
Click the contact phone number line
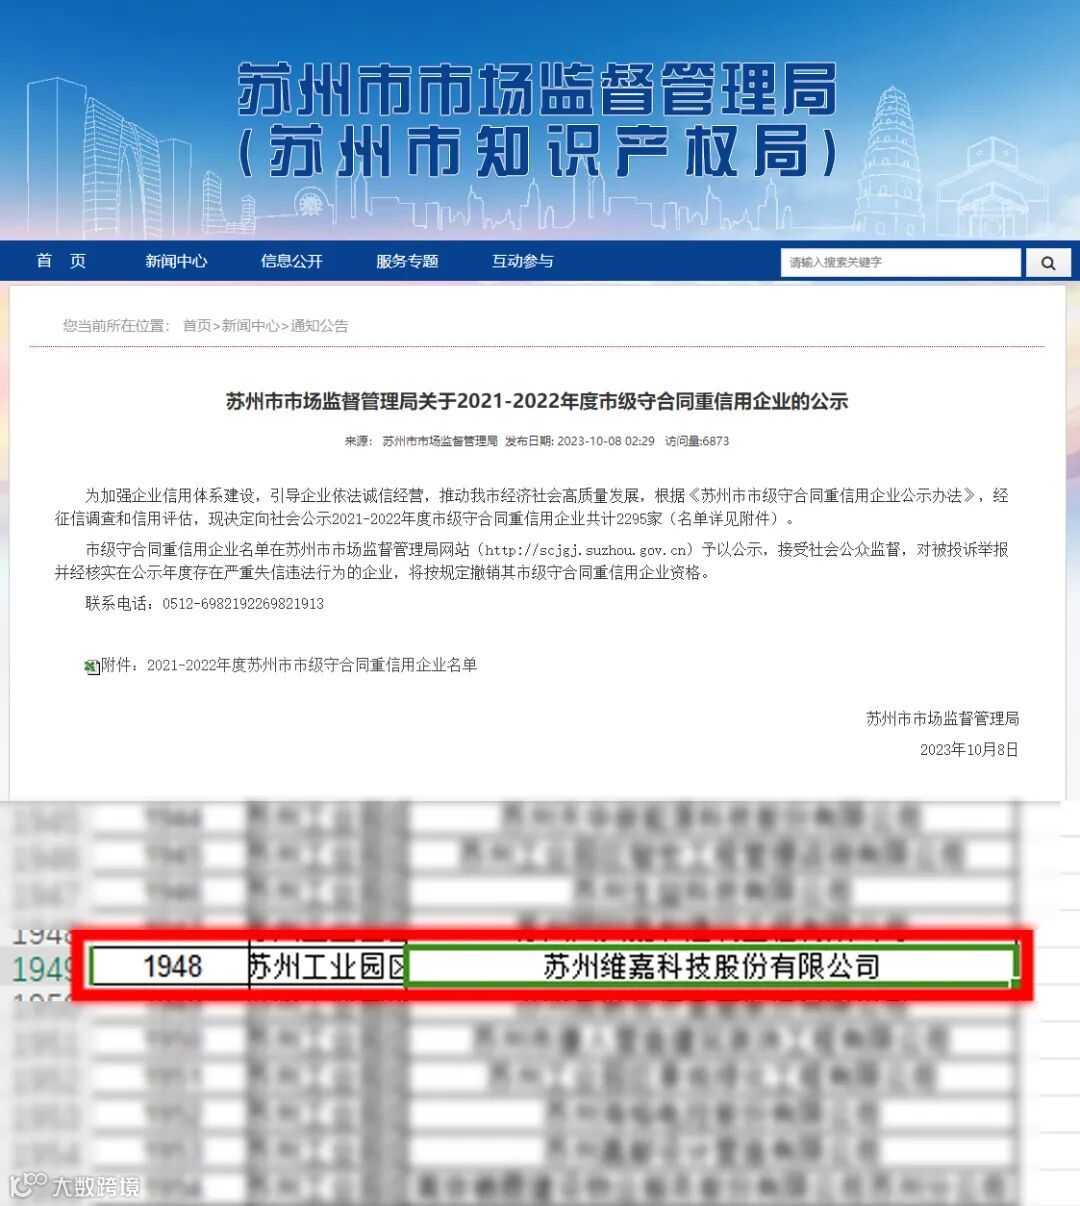tap(205, 604)
